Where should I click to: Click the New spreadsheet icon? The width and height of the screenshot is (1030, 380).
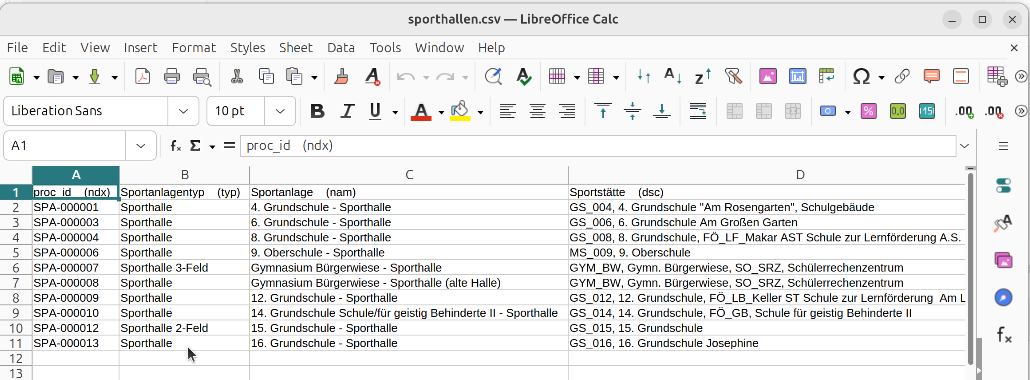(16, 77)
